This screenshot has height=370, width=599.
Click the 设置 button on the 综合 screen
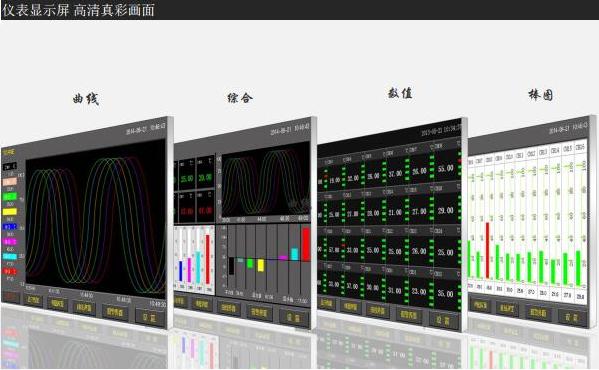[294, 318]
